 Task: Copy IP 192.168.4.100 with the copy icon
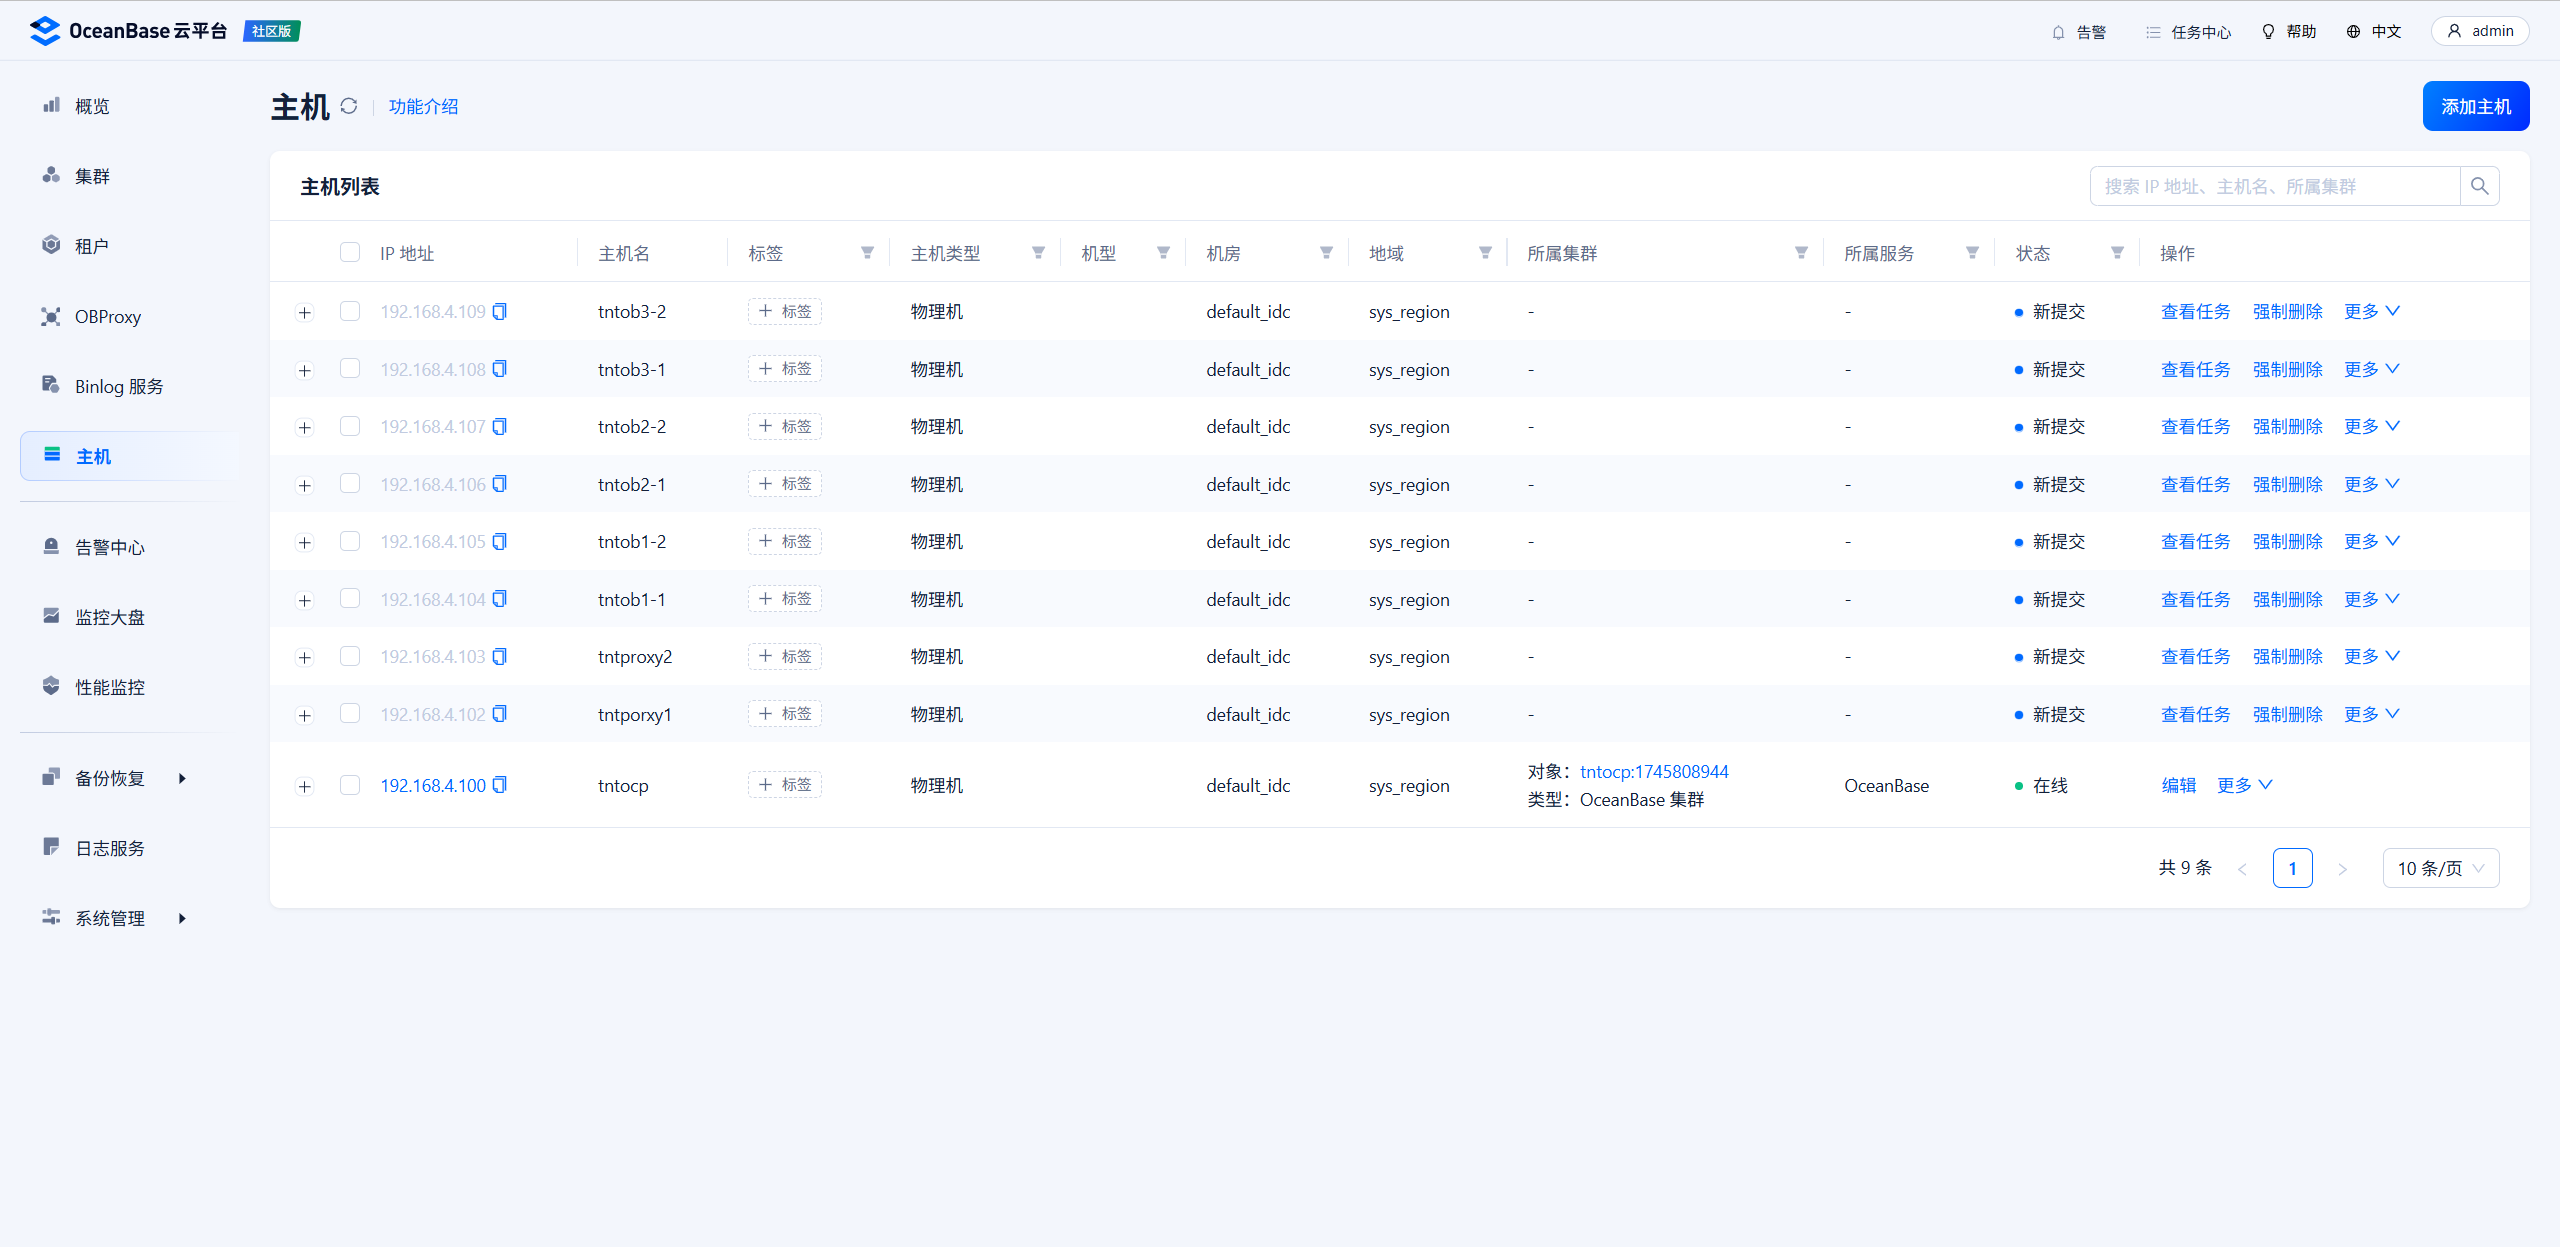pos(500,785)
